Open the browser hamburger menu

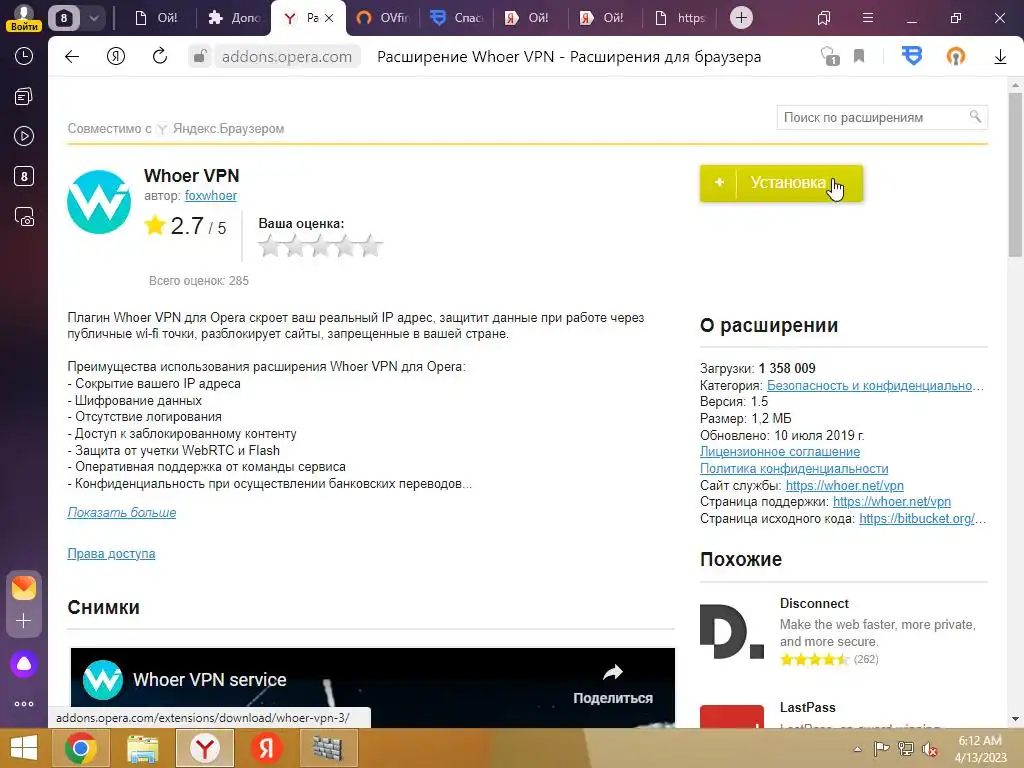pyautogui.click(x=868, y=18)
